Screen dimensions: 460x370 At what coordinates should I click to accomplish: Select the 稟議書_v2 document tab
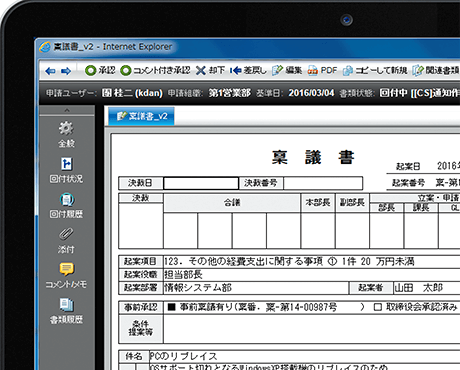coord(141,116)
